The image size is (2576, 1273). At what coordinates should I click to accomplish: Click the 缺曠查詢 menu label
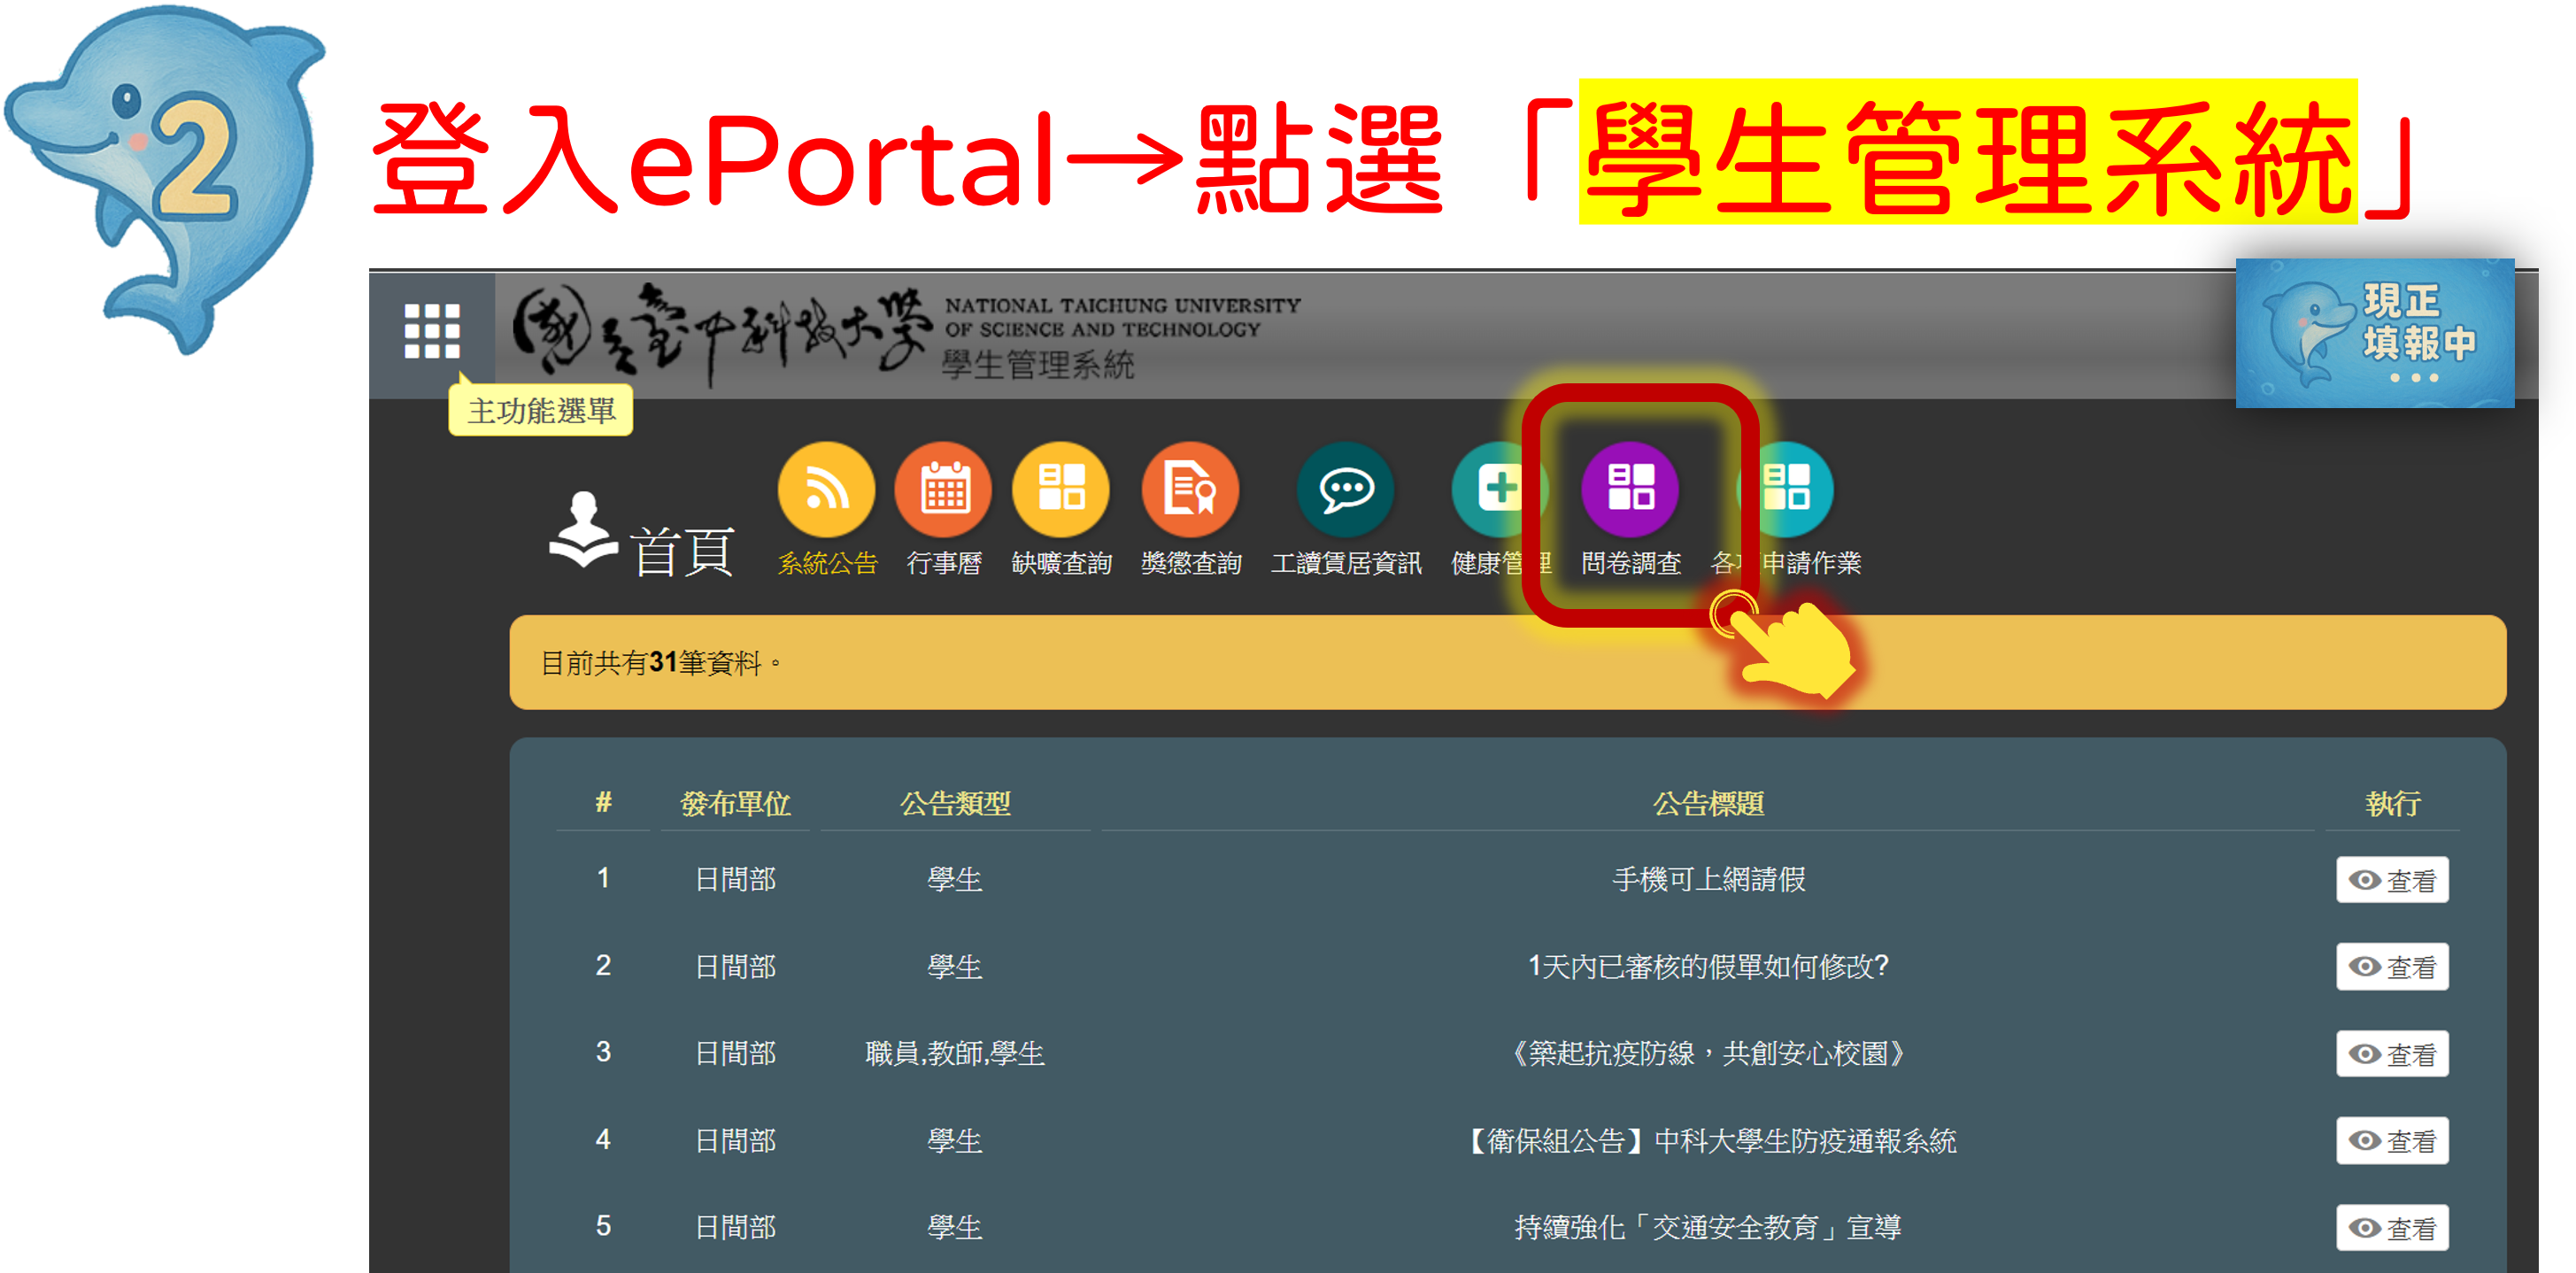tap(1061, 563)
